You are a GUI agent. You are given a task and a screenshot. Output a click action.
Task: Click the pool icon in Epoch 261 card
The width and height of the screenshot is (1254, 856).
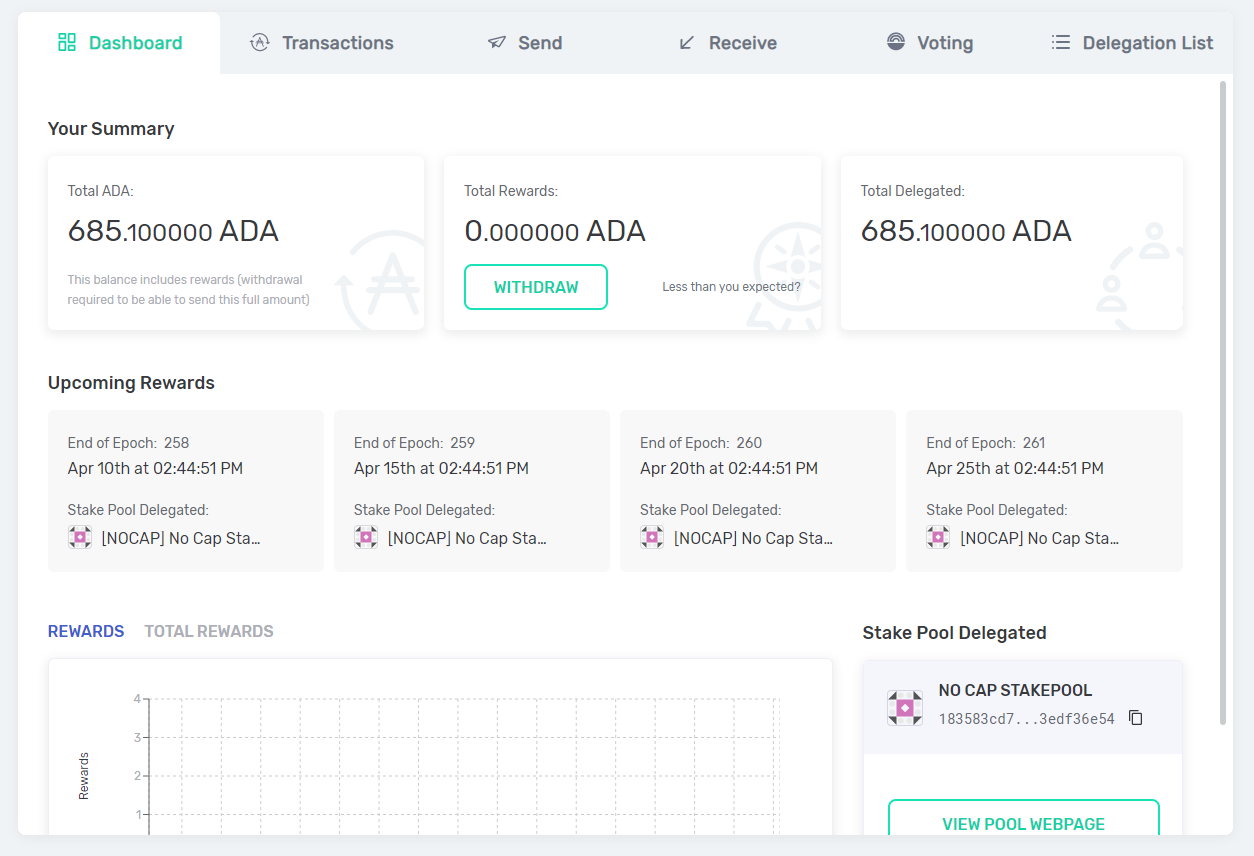[x=938, y=537]
